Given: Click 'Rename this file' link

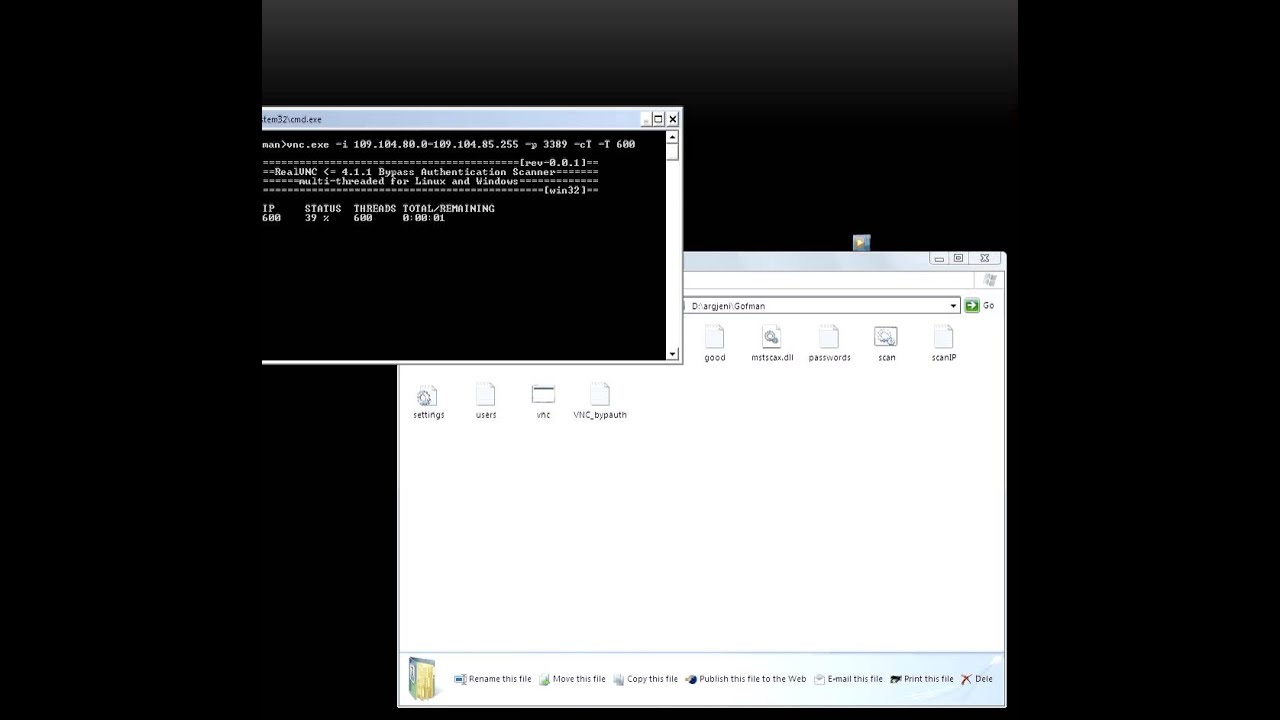Looking at the screenshot, I should [x=493, y=679].
